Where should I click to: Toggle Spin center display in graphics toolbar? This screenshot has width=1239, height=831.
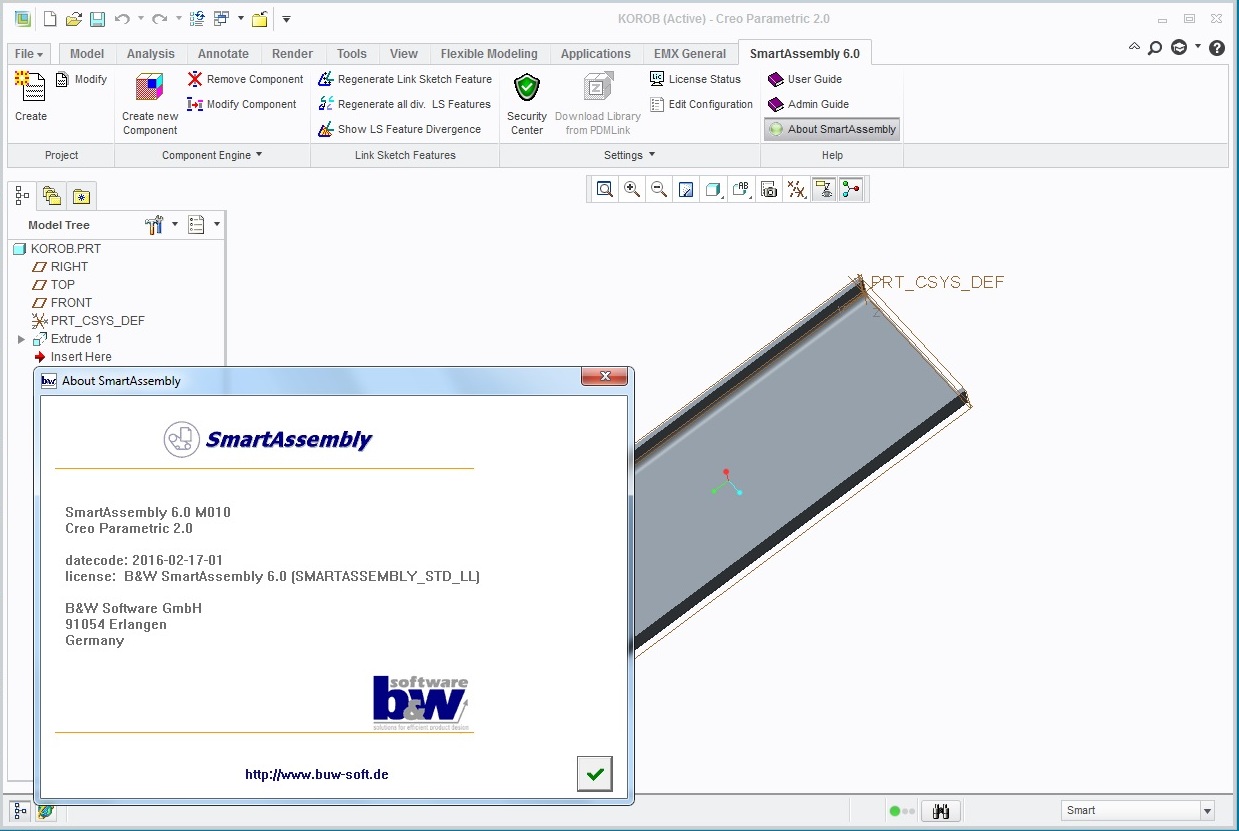(x=851, y=189)
